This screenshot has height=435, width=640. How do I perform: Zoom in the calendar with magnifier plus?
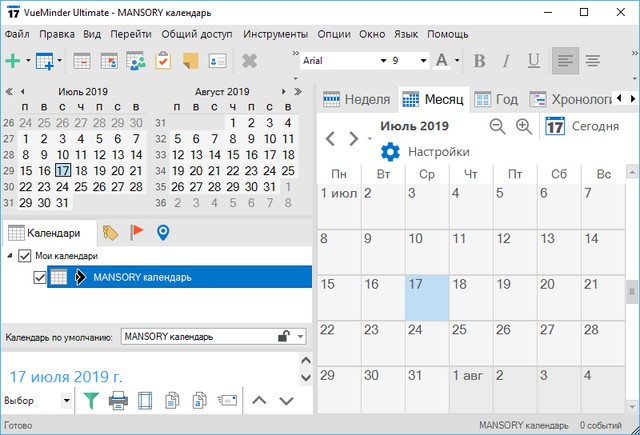[523, 127]
